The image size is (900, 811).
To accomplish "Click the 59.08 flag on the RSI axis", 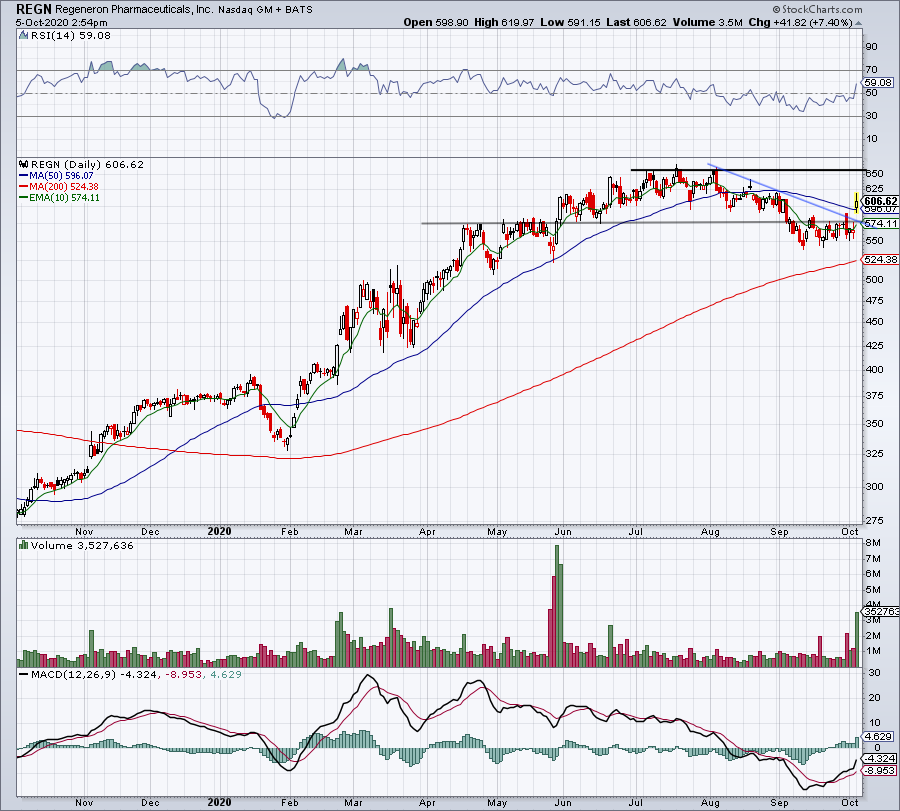I will click(x=878, y=83).
